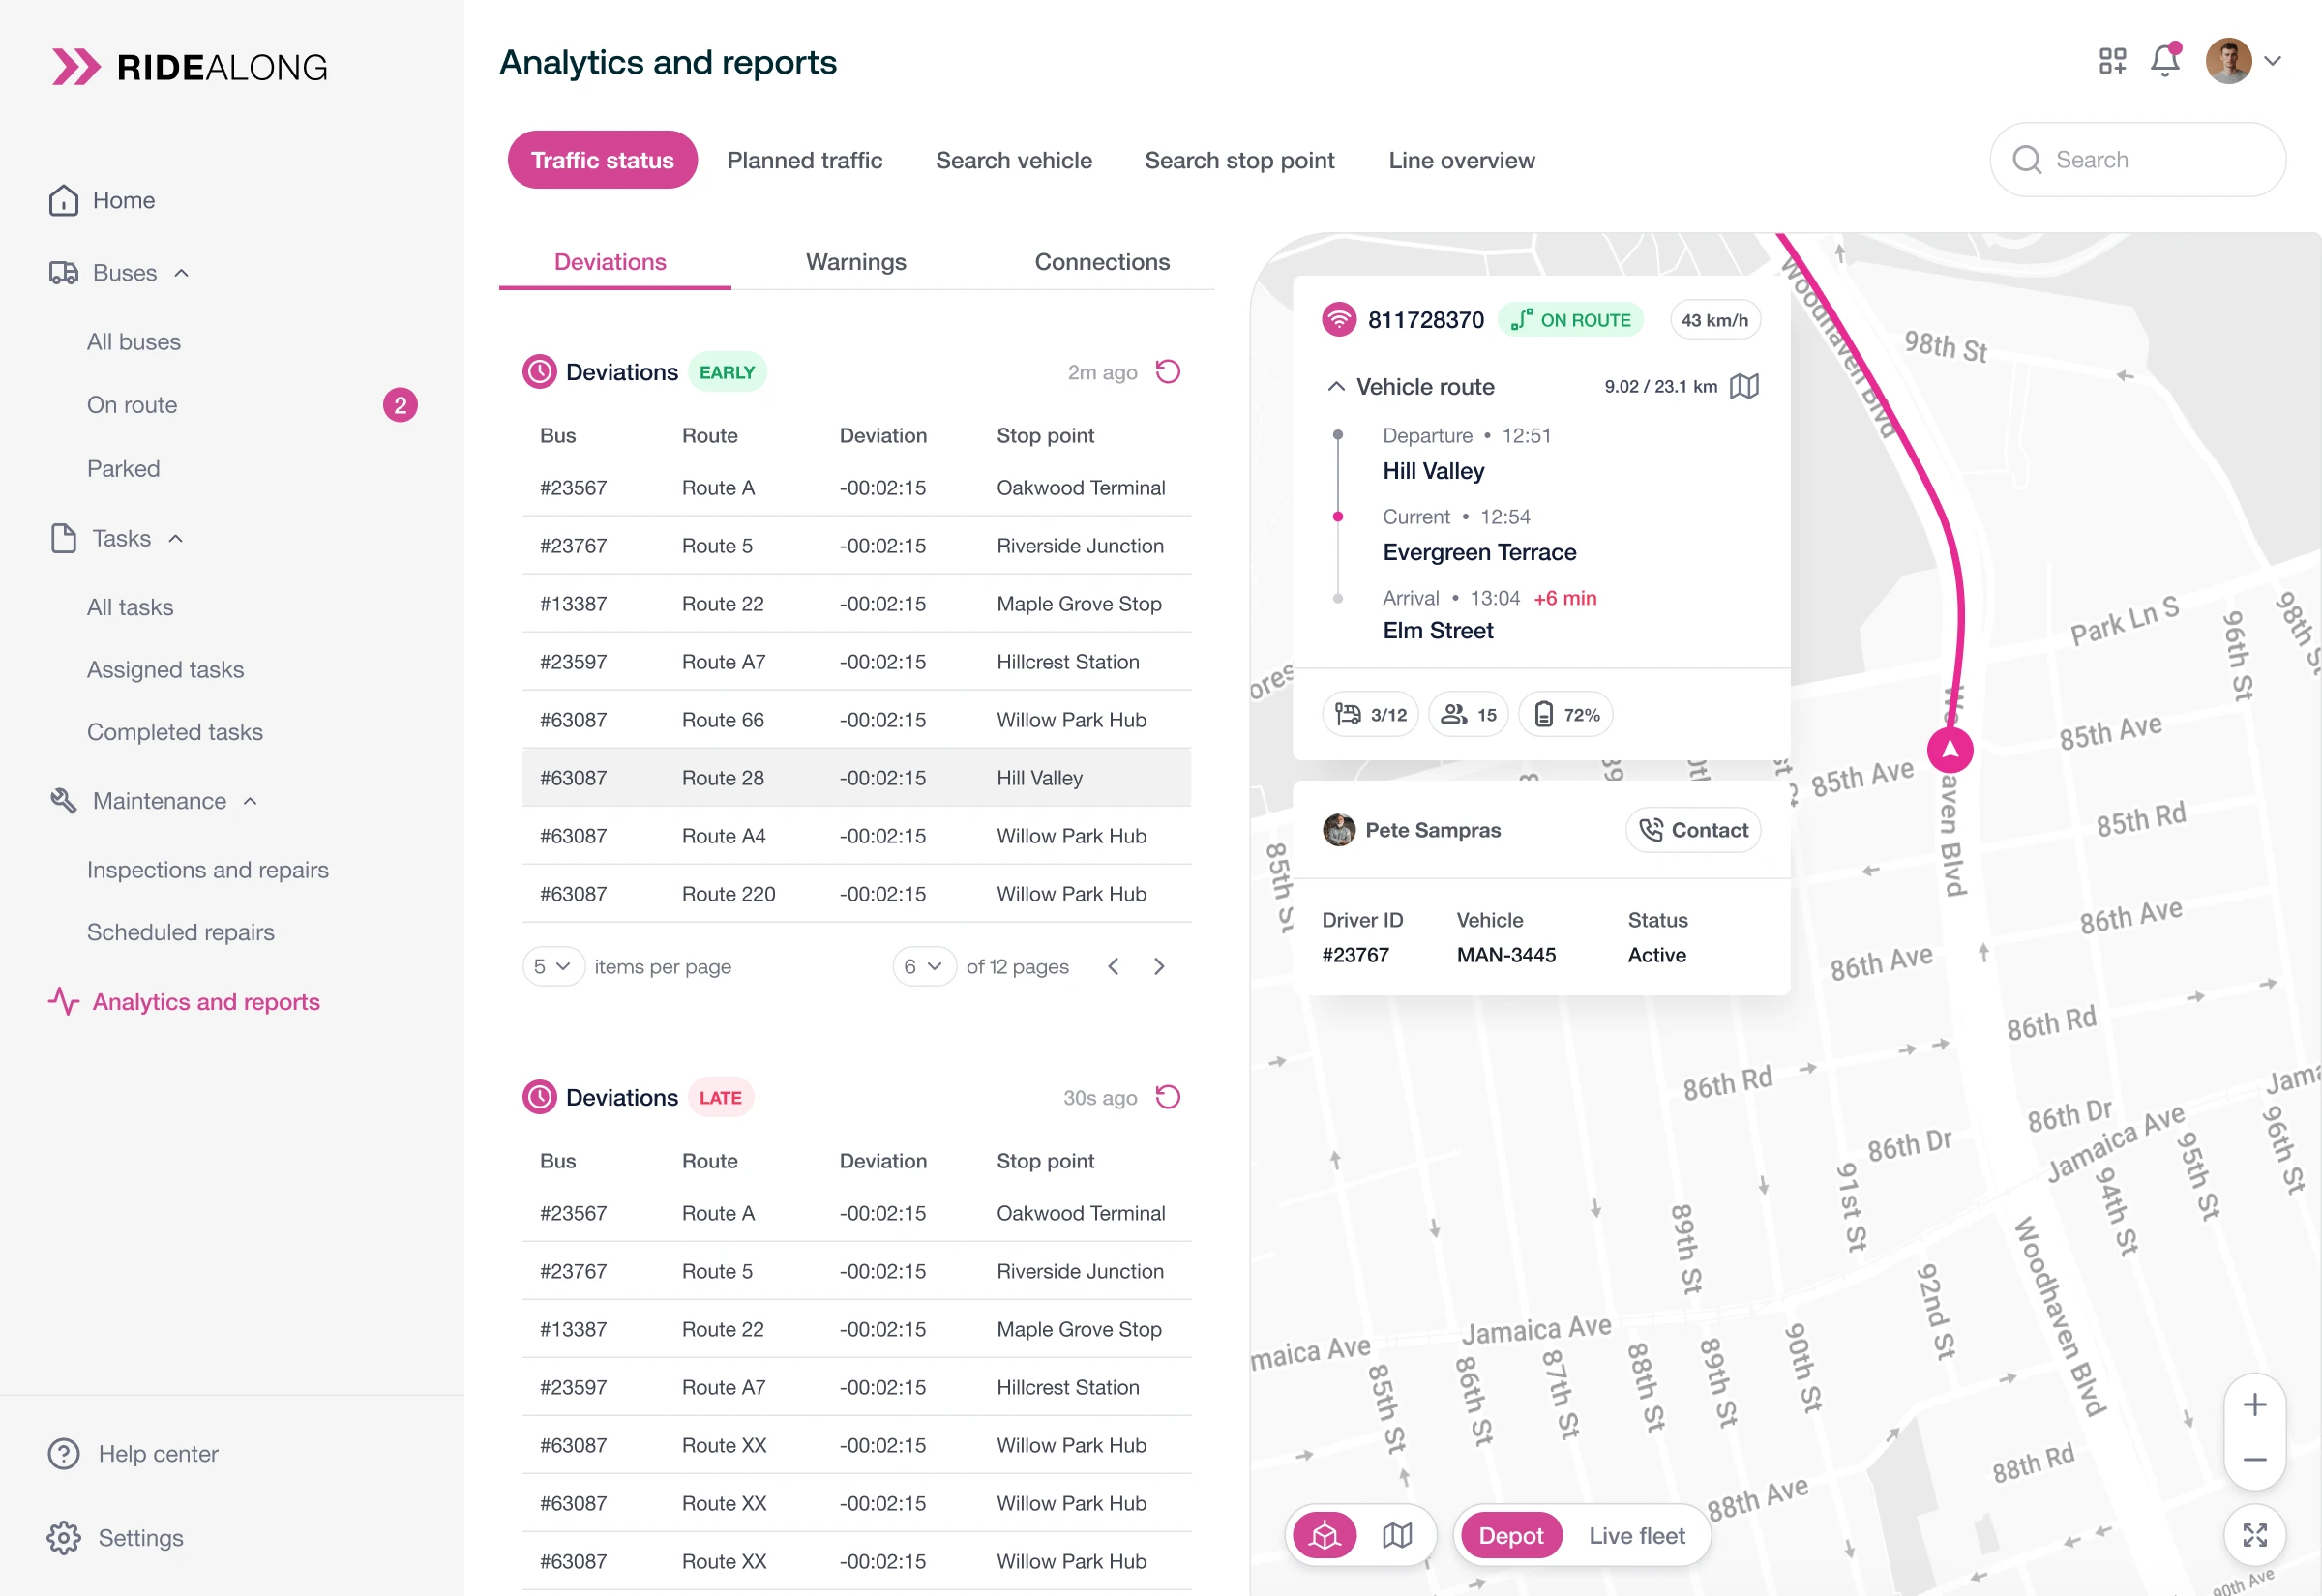Open the Planned traffic tab
Image resolution: width=2322 pixels, height=1596 pixels.
pos(804,160)
